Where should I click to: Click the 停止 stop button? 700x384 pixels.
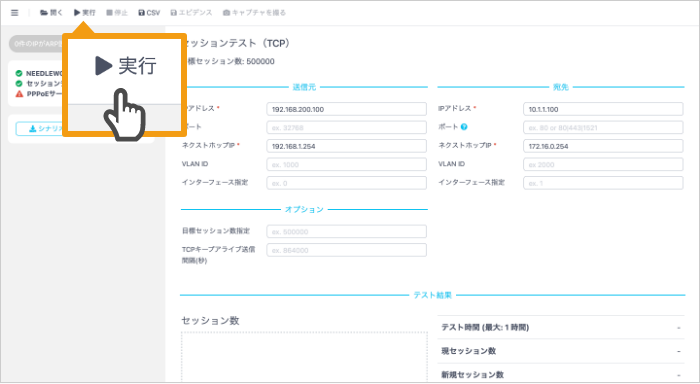click(117, 13)
